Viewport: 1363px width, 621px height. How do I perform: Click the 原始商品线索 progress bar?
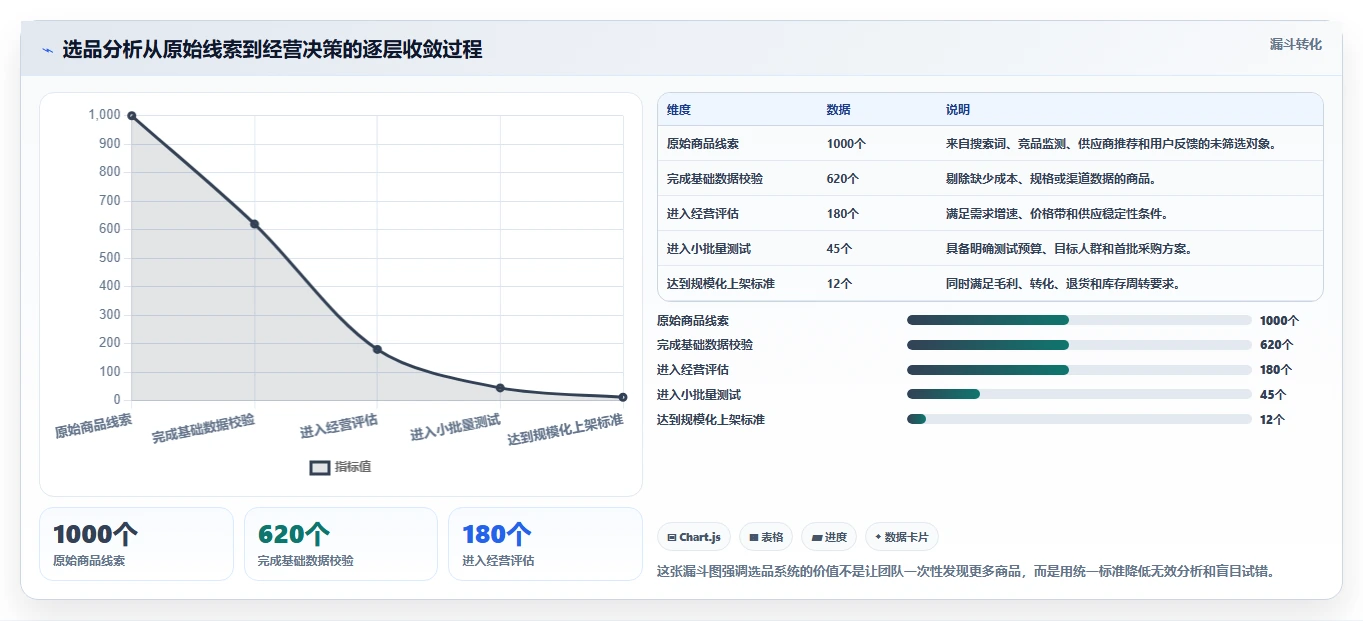(1079, 320)
